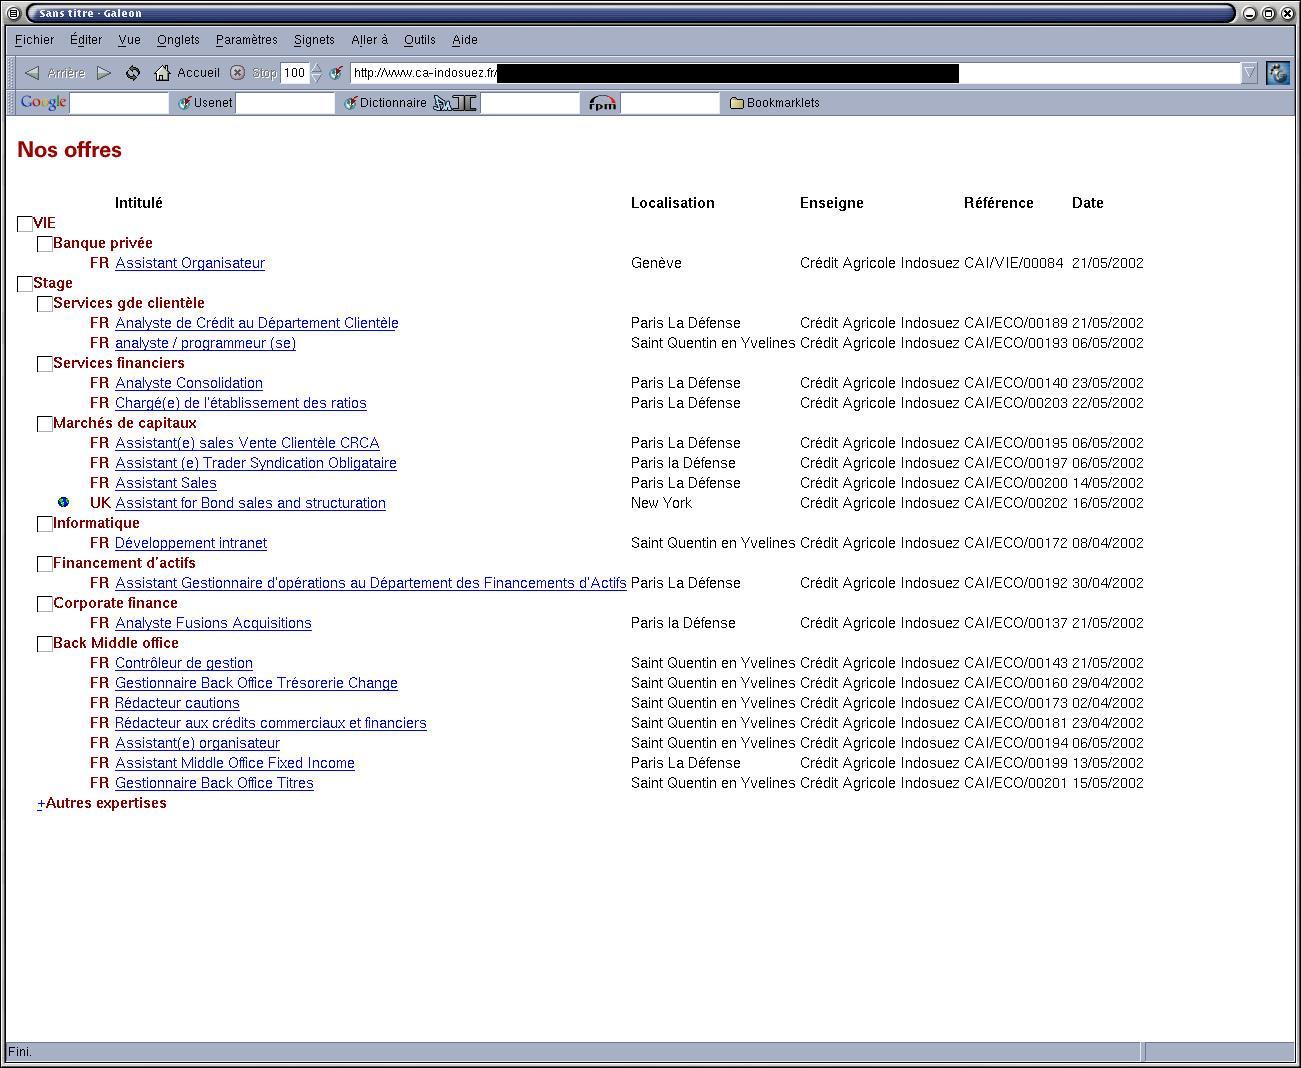This screenshot has height=1068, width=1301.
Task: Click globe icon next to UK offer
Action: (x=64, y=503)
